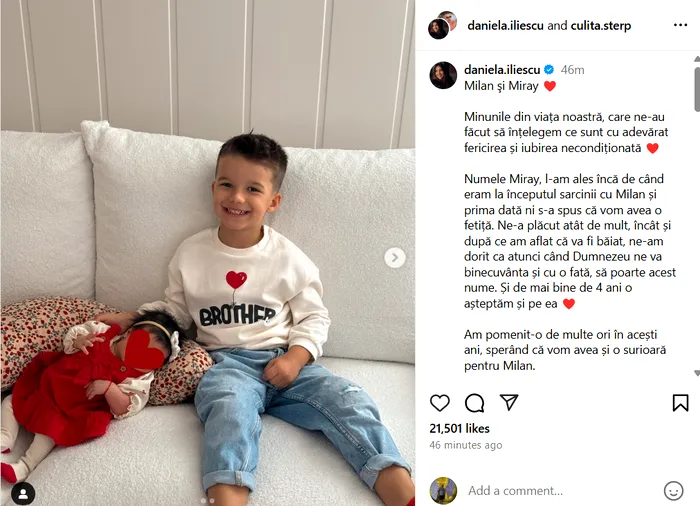Click the 46 minutes ago timestamp
700x506 pixels.
(x=466, y=445)
